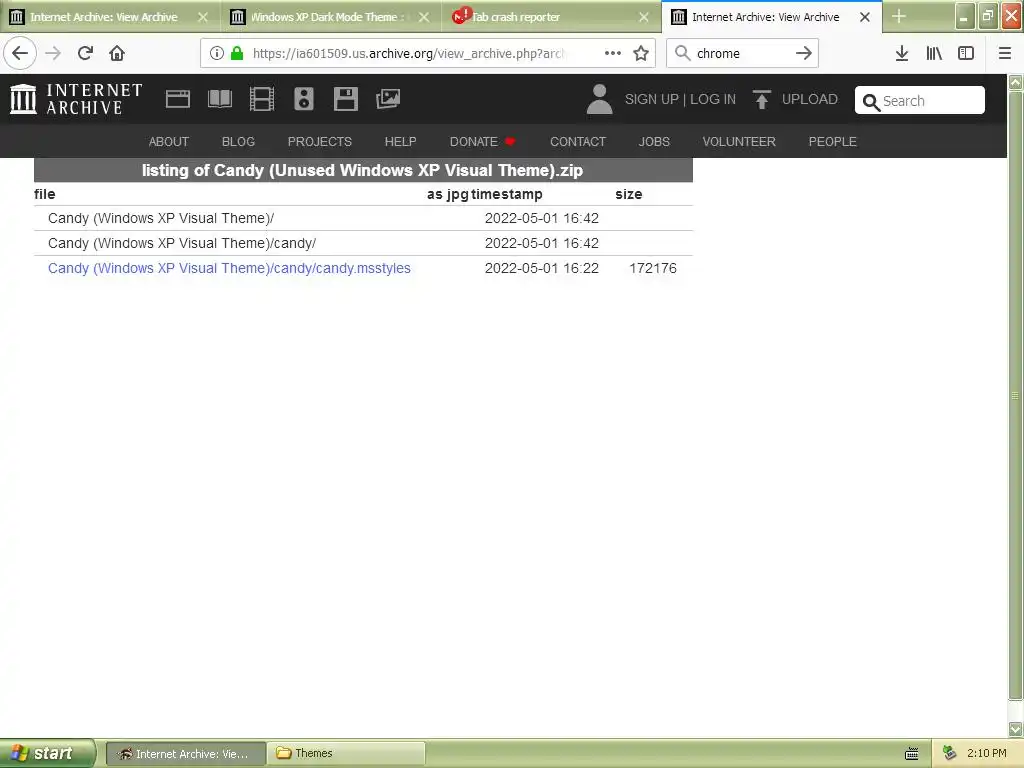Image resolution: width=1024 pixels, height=768 pixels.
Task: Click the green padlock security icon
Action: pos(237,53)
